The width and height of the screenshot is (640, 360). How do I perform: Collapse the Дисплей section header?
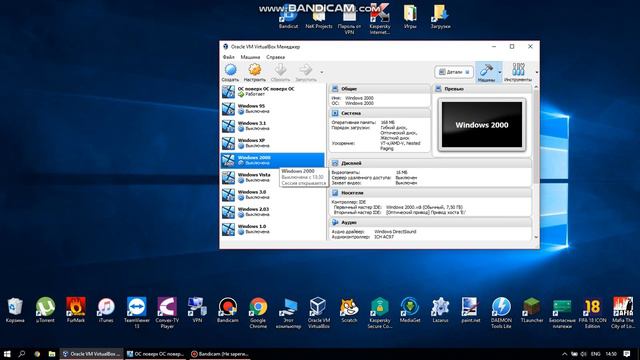click(x=430, y=163)
